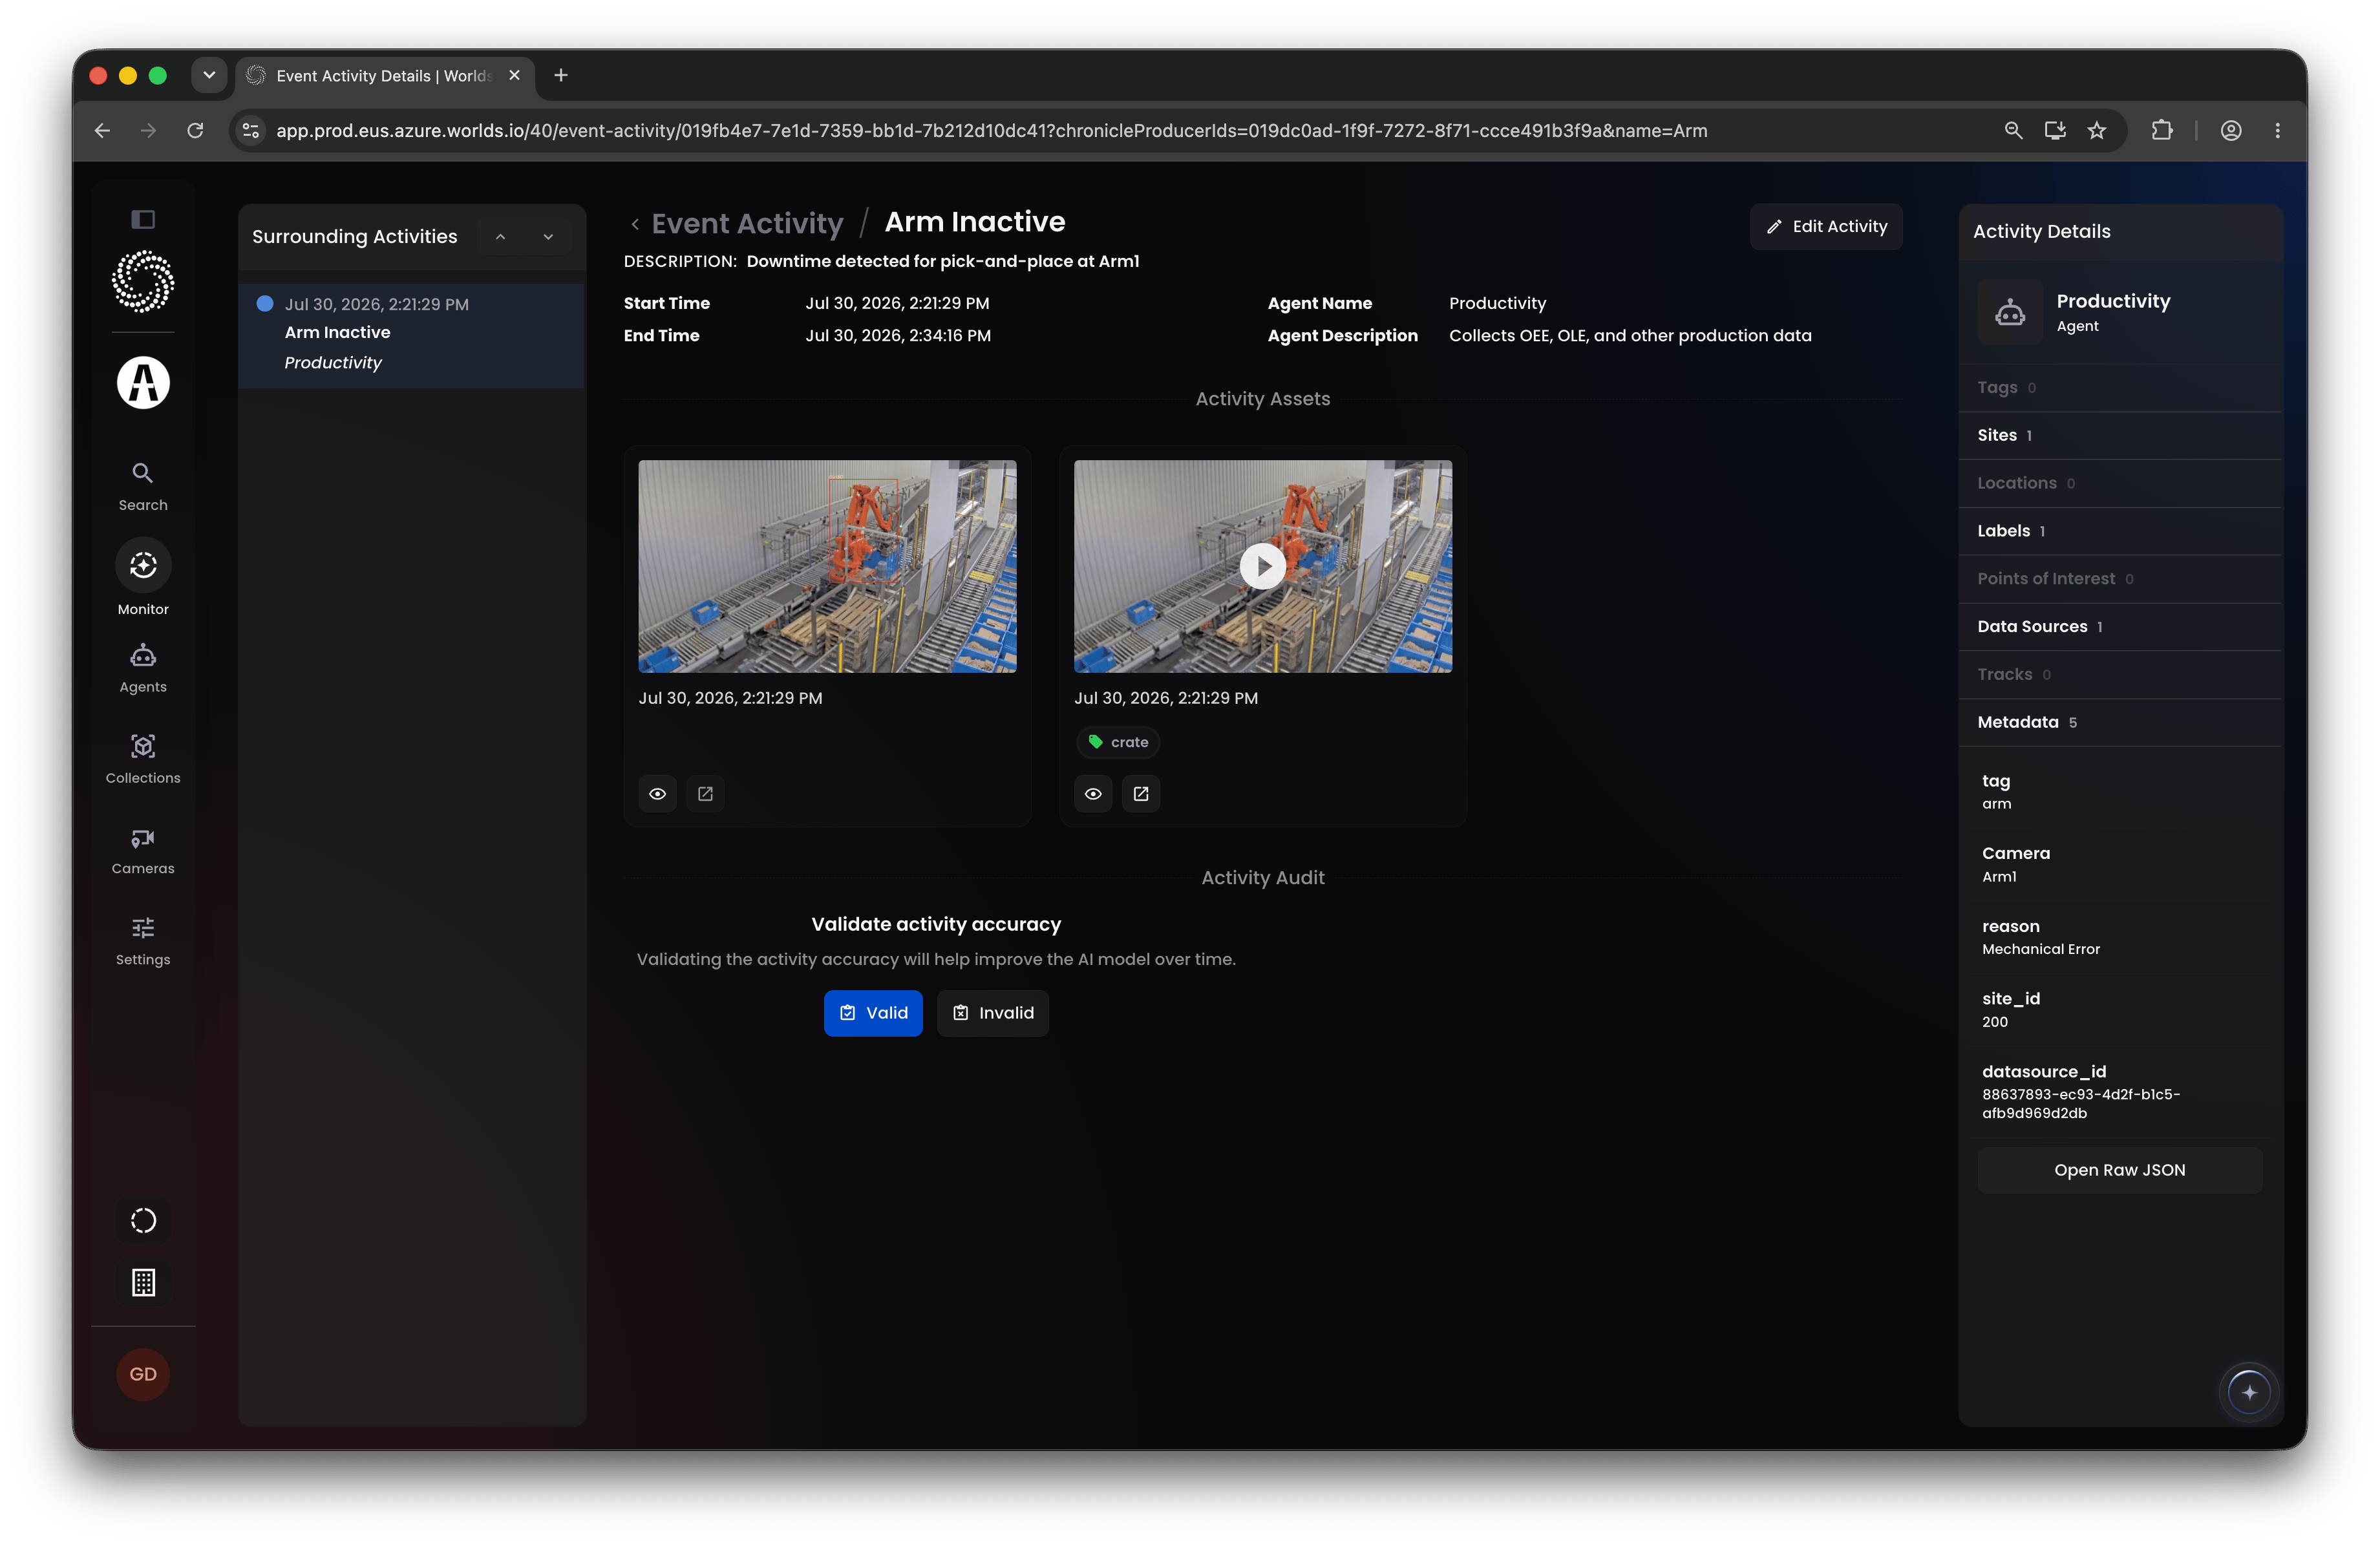
Task: Open the Agents section icon
Action: 143,656
